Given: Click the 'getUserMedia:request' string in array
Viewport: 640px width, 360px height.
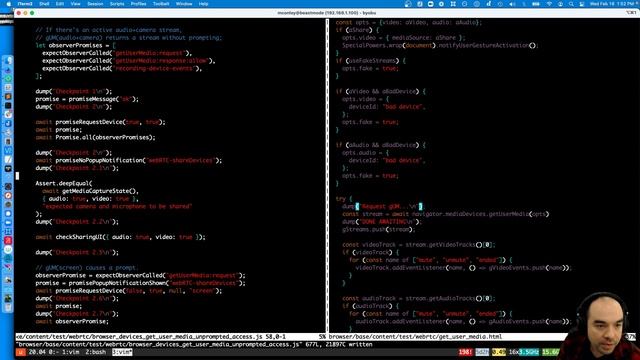Looking at the screenshot, I should pyautogui.click(x=149, y=53).
